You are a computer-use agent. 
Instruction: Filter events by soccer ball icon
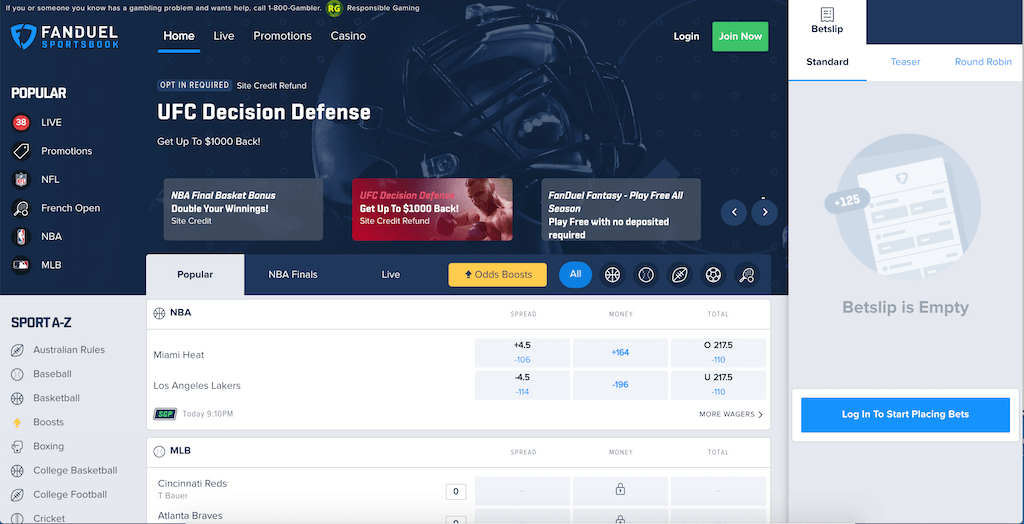tap(713, 275)
